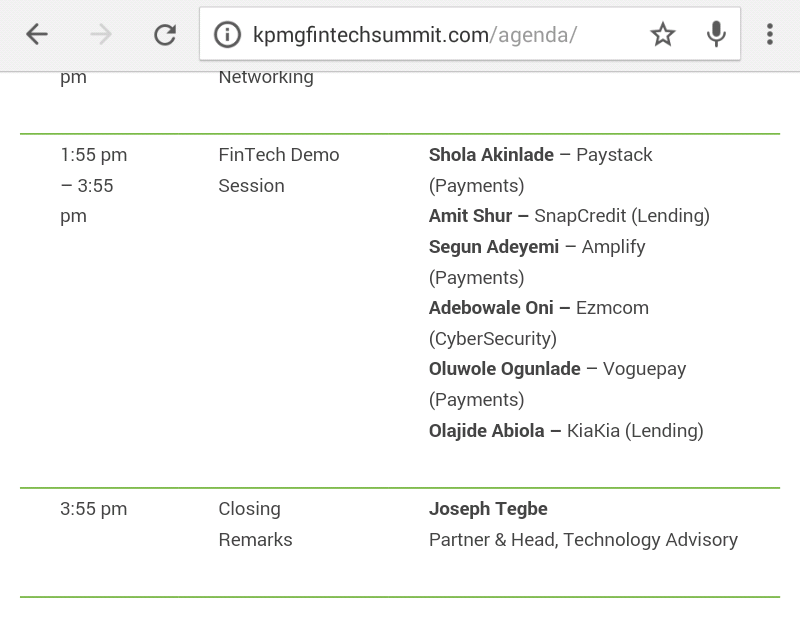Tap the browser back arrow

tap(37, 35)
